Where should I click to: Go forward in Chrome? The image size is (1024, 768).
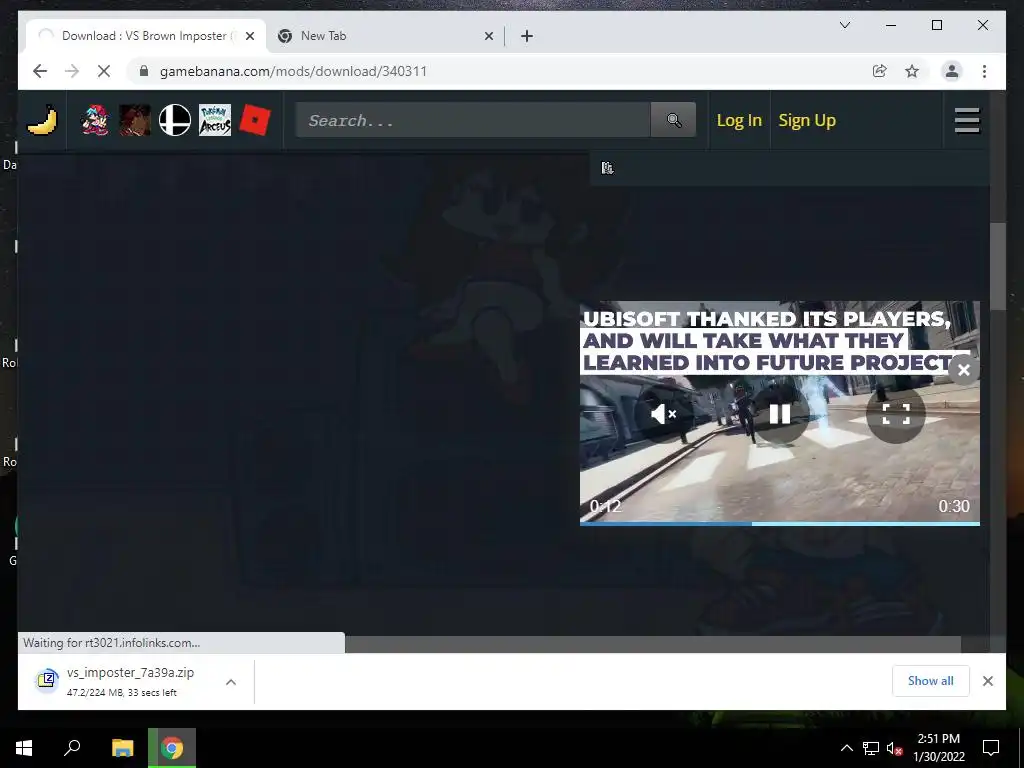[x=72, y=71]
